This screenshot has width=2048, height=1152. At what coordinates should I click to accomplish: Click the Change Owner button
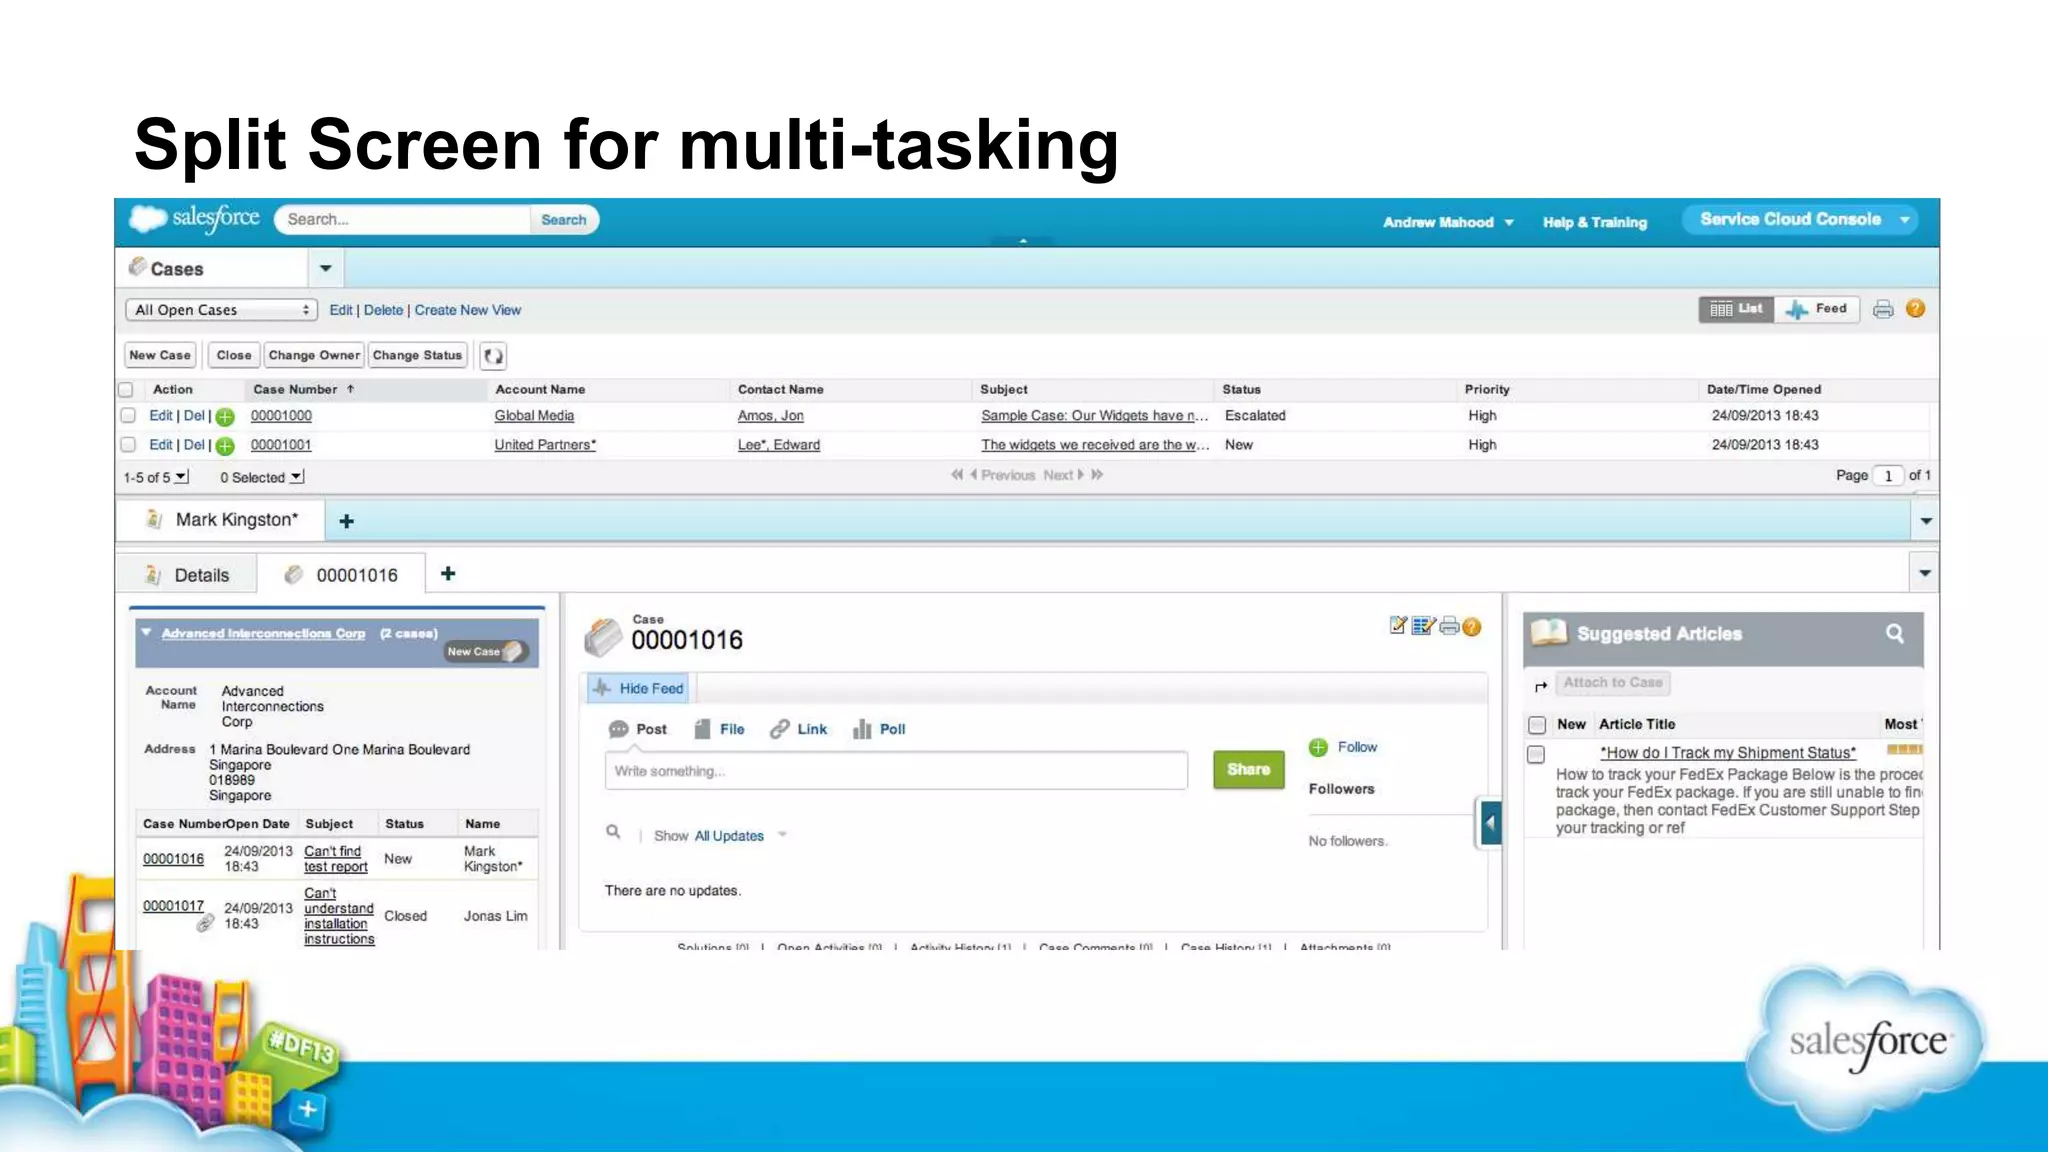pyautogui.click(x=314, y=355)
